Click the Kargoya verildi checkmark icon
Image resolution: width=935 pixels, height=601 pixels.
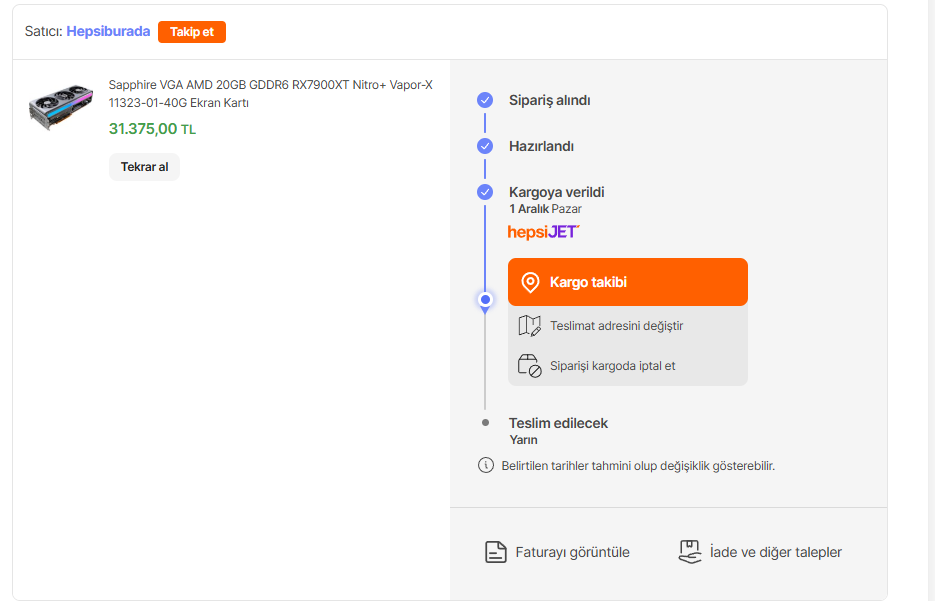[485, 192]
